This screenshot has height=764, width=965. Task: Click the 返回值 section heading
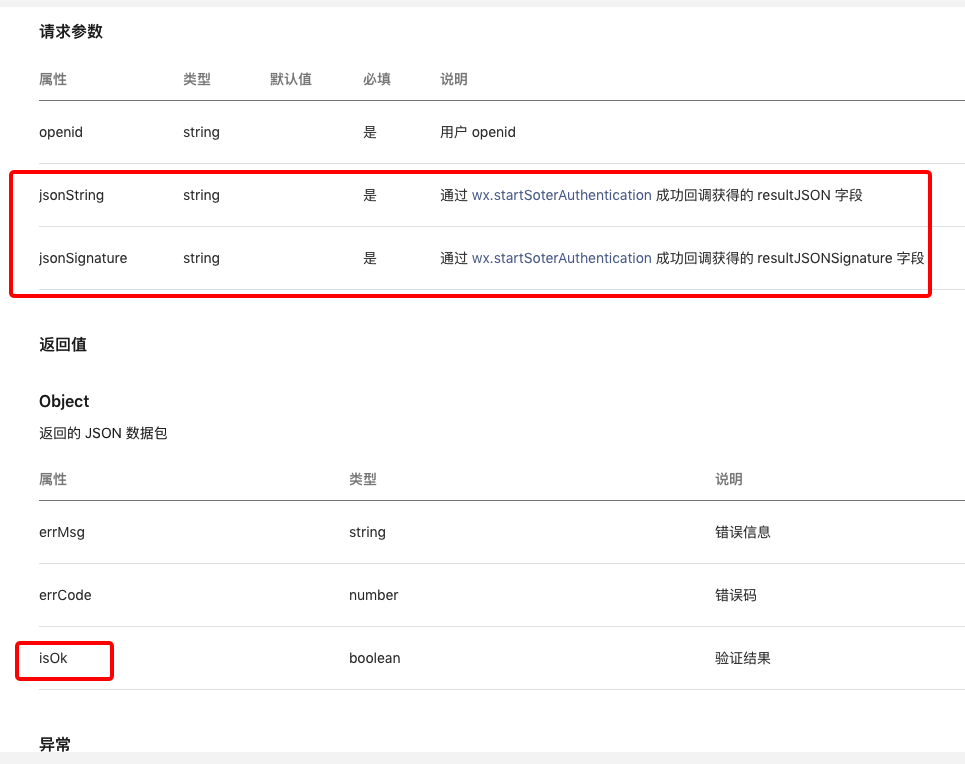63,344
